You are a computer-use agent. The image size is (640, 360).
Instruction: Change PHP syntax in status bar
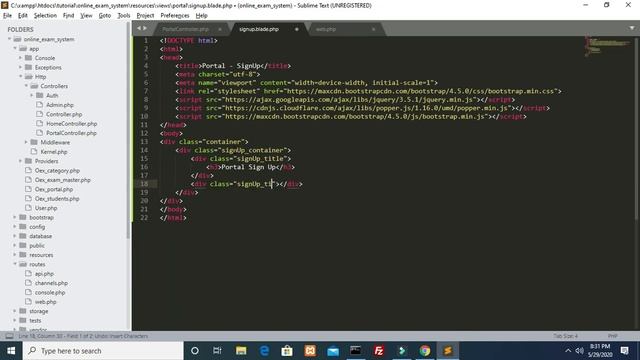click(x=612, y=336)
